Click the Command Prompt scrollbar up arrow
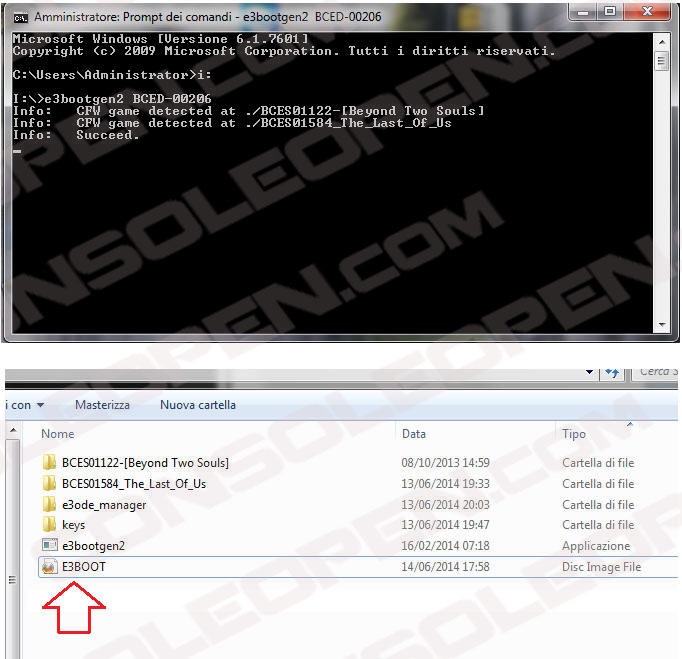The width and height of the screenshot is (682, 659). tap(660, 39)
